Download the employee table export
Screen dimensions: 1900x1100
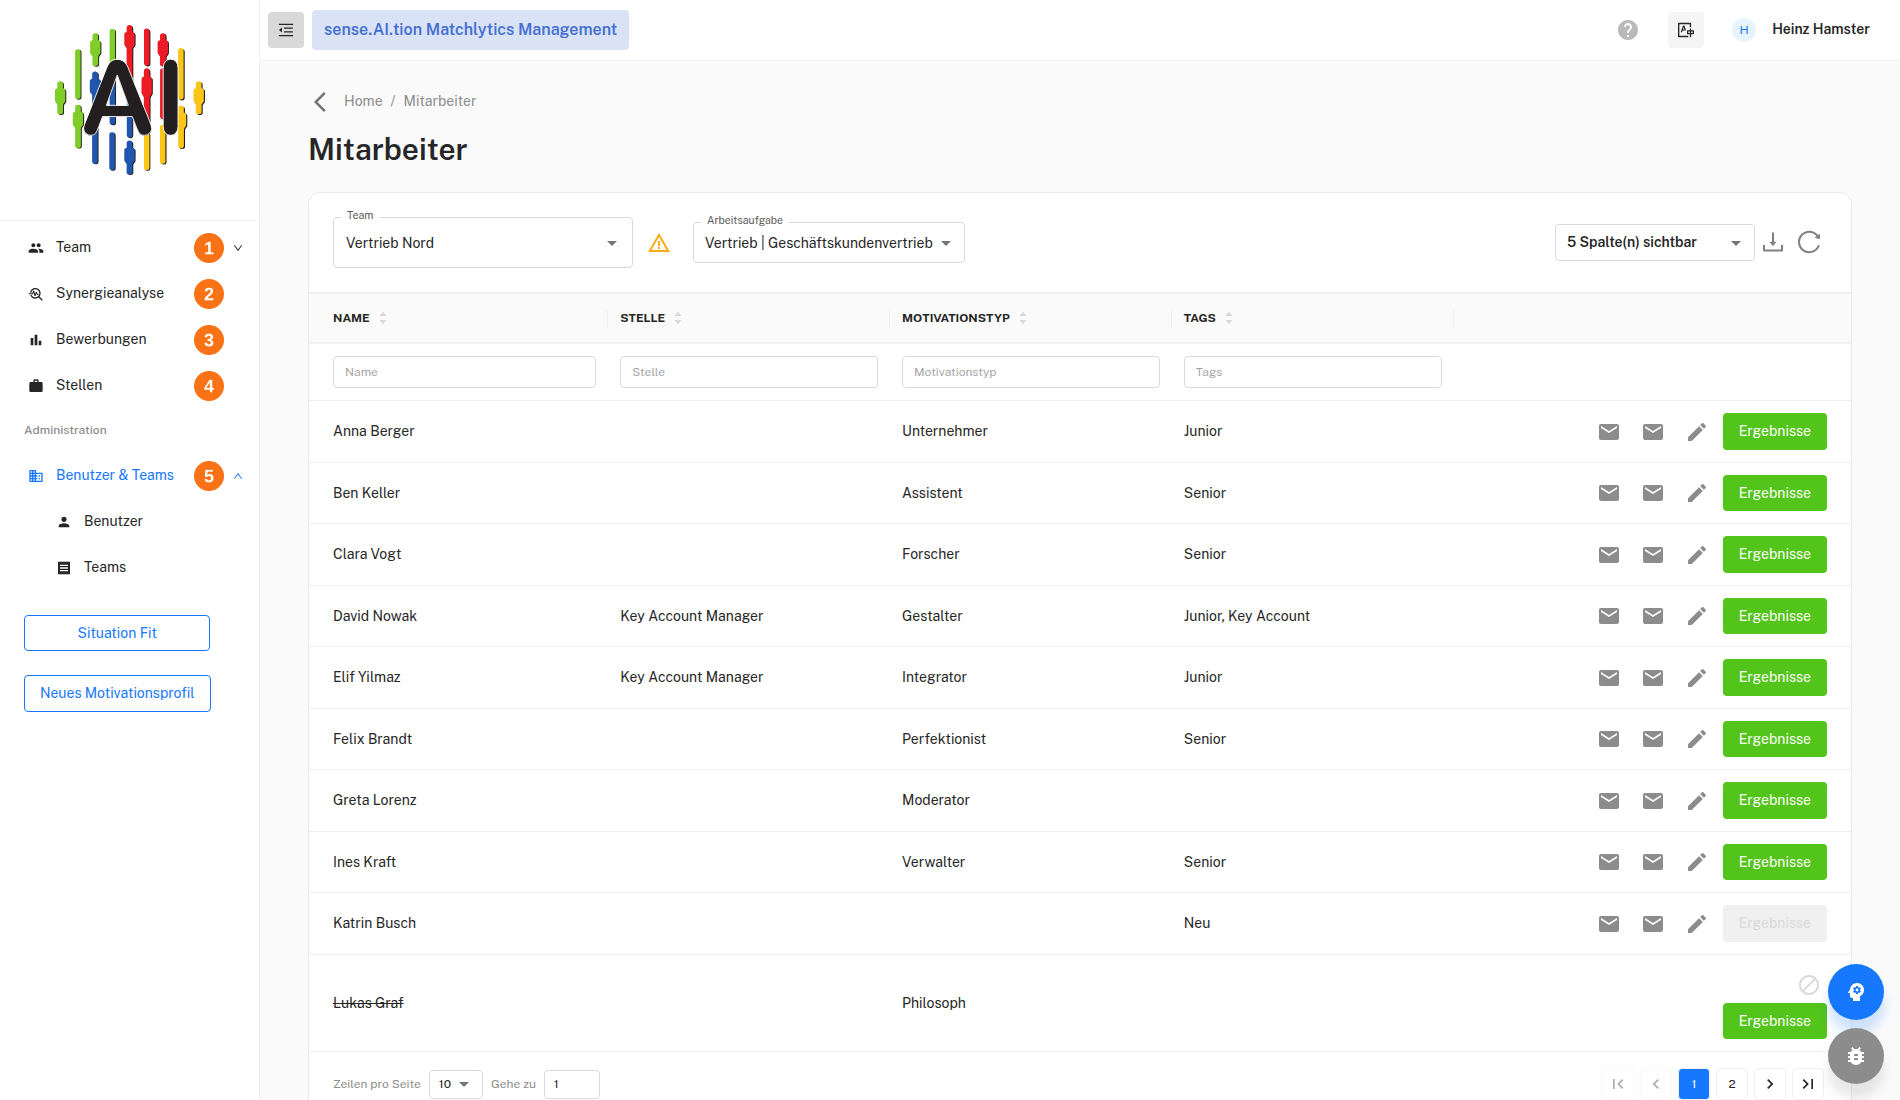pos(1773,242)
